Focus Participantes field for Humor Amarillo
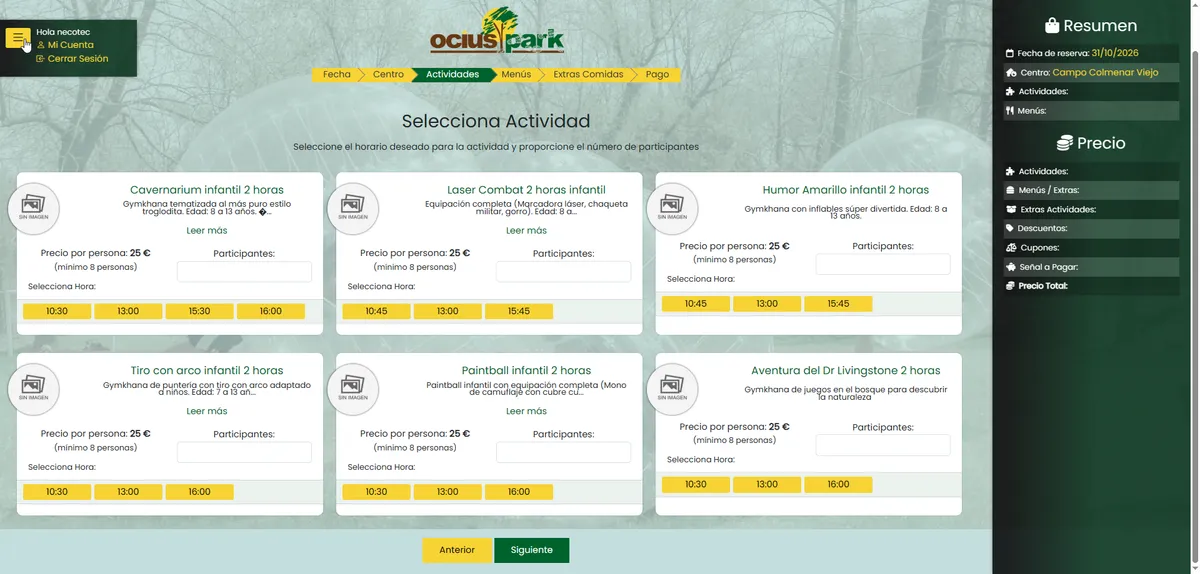1200x574 pixels. [883, 264]
